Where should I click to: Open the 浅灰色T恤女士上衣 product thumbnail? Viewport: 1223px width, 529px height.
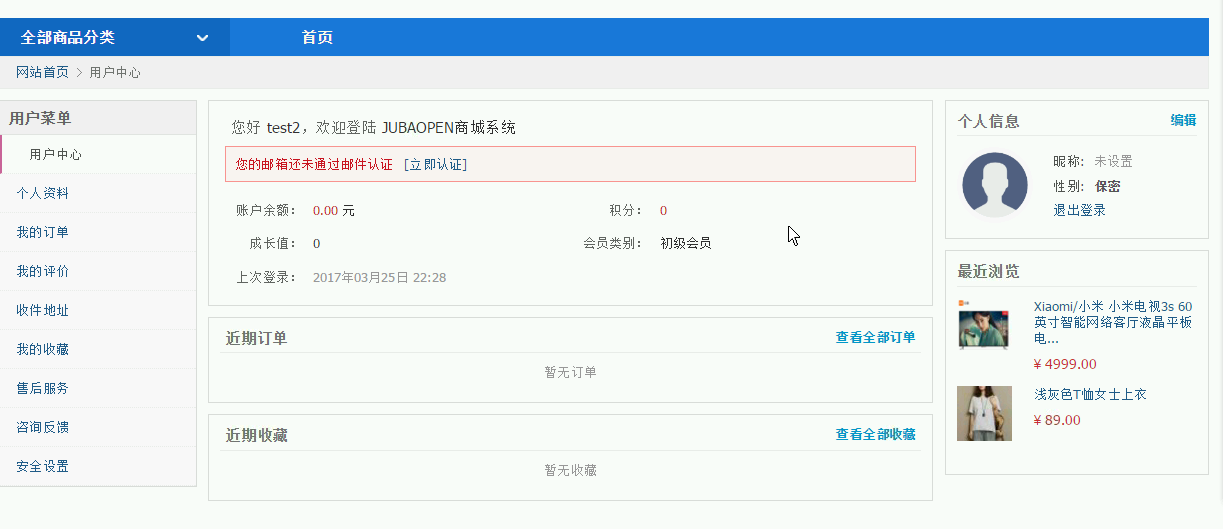pos(984,413)
